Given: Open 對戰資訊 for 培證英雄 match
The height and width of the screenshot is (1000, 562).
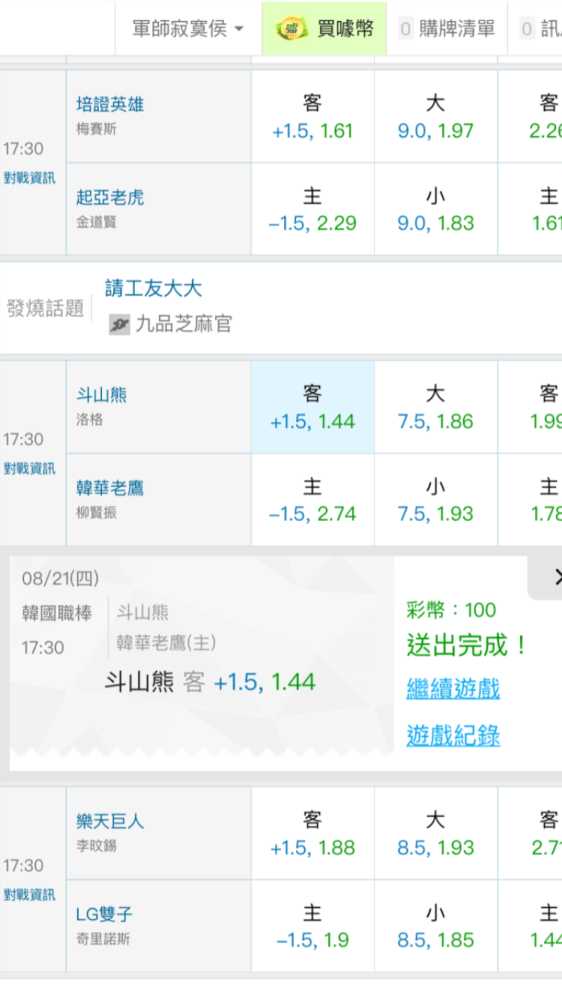Looking at the screenshot, I should (29, 178).
